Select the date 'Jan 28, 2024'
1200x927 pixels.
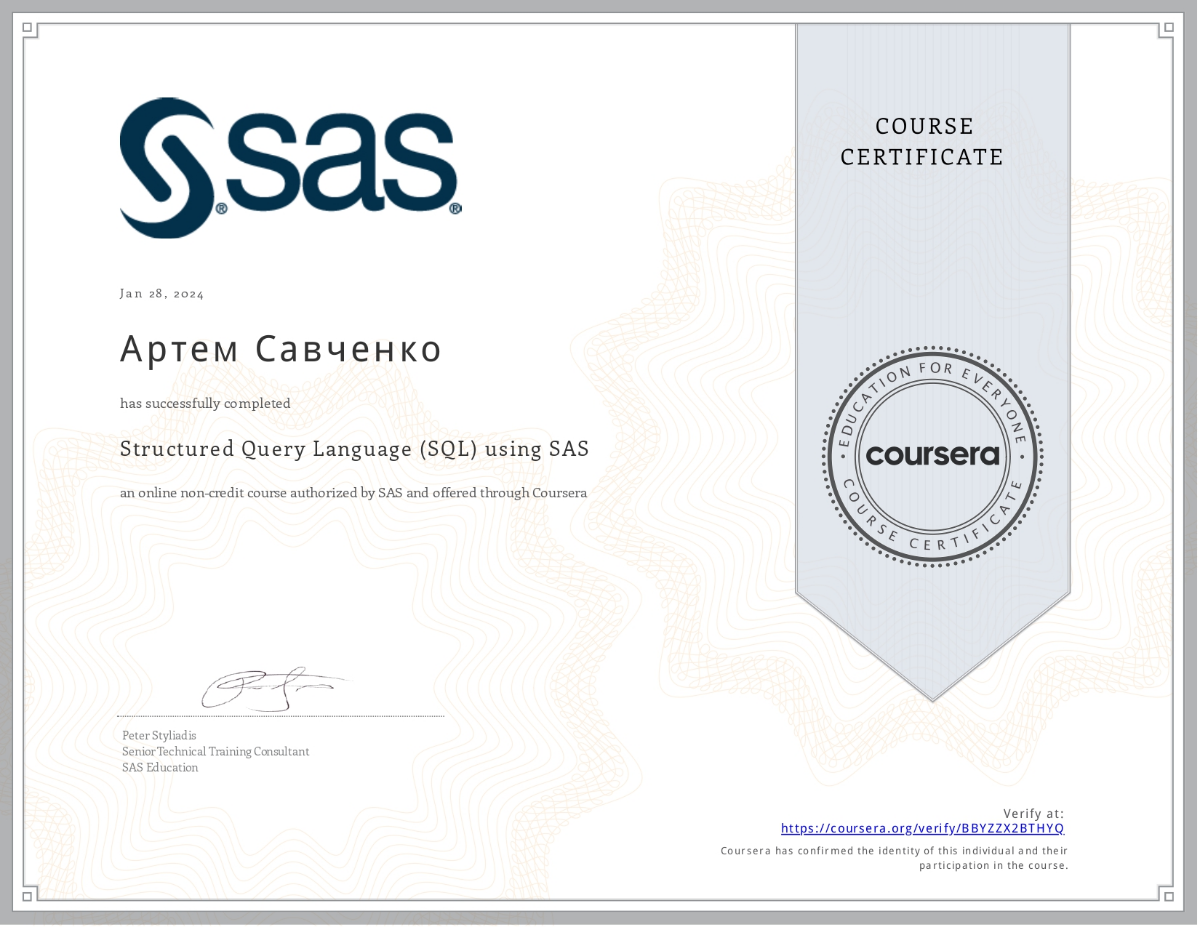click(162, 294)
